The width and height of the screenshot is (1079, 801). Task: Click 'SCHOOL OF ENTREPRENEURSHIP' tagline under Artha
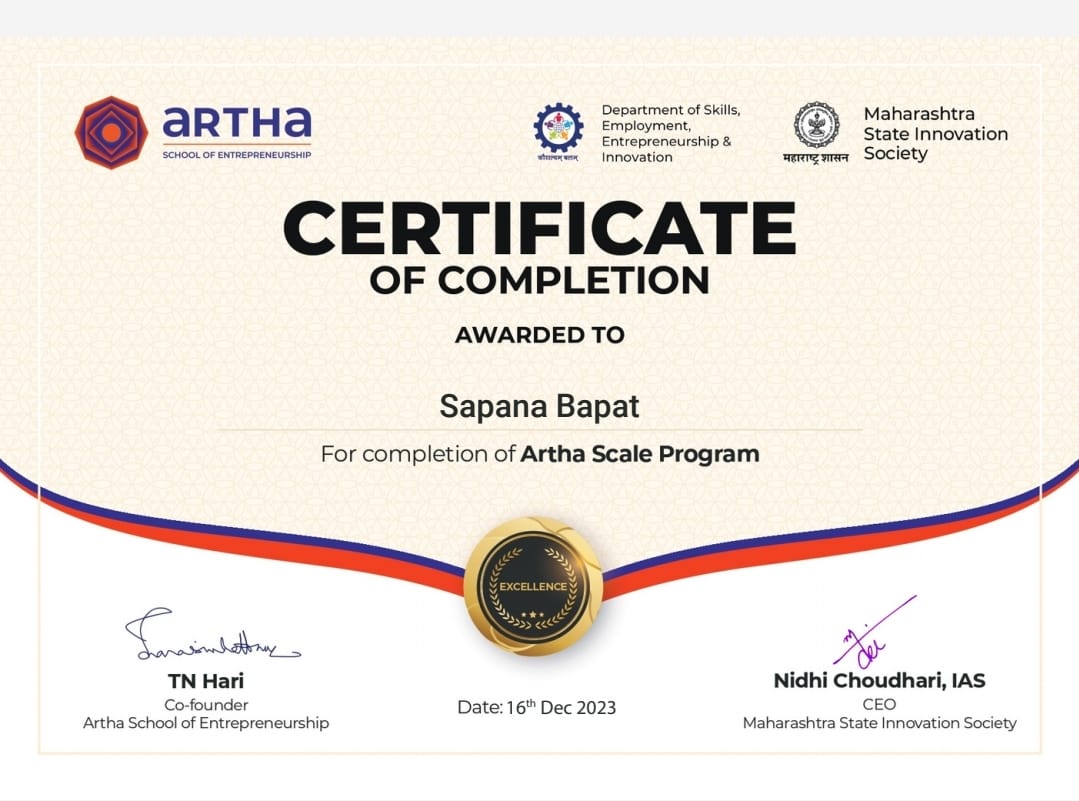tap(237, 155)
